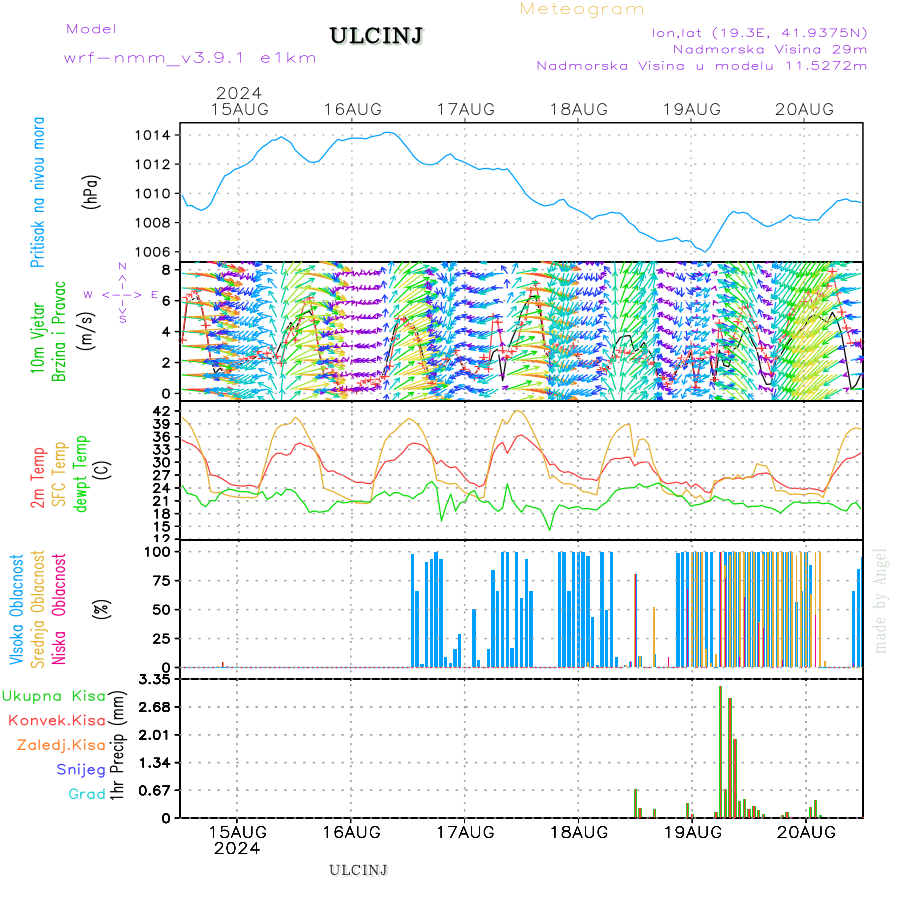Click the "(m/s)" wind speed unit

tap(86, 331)
